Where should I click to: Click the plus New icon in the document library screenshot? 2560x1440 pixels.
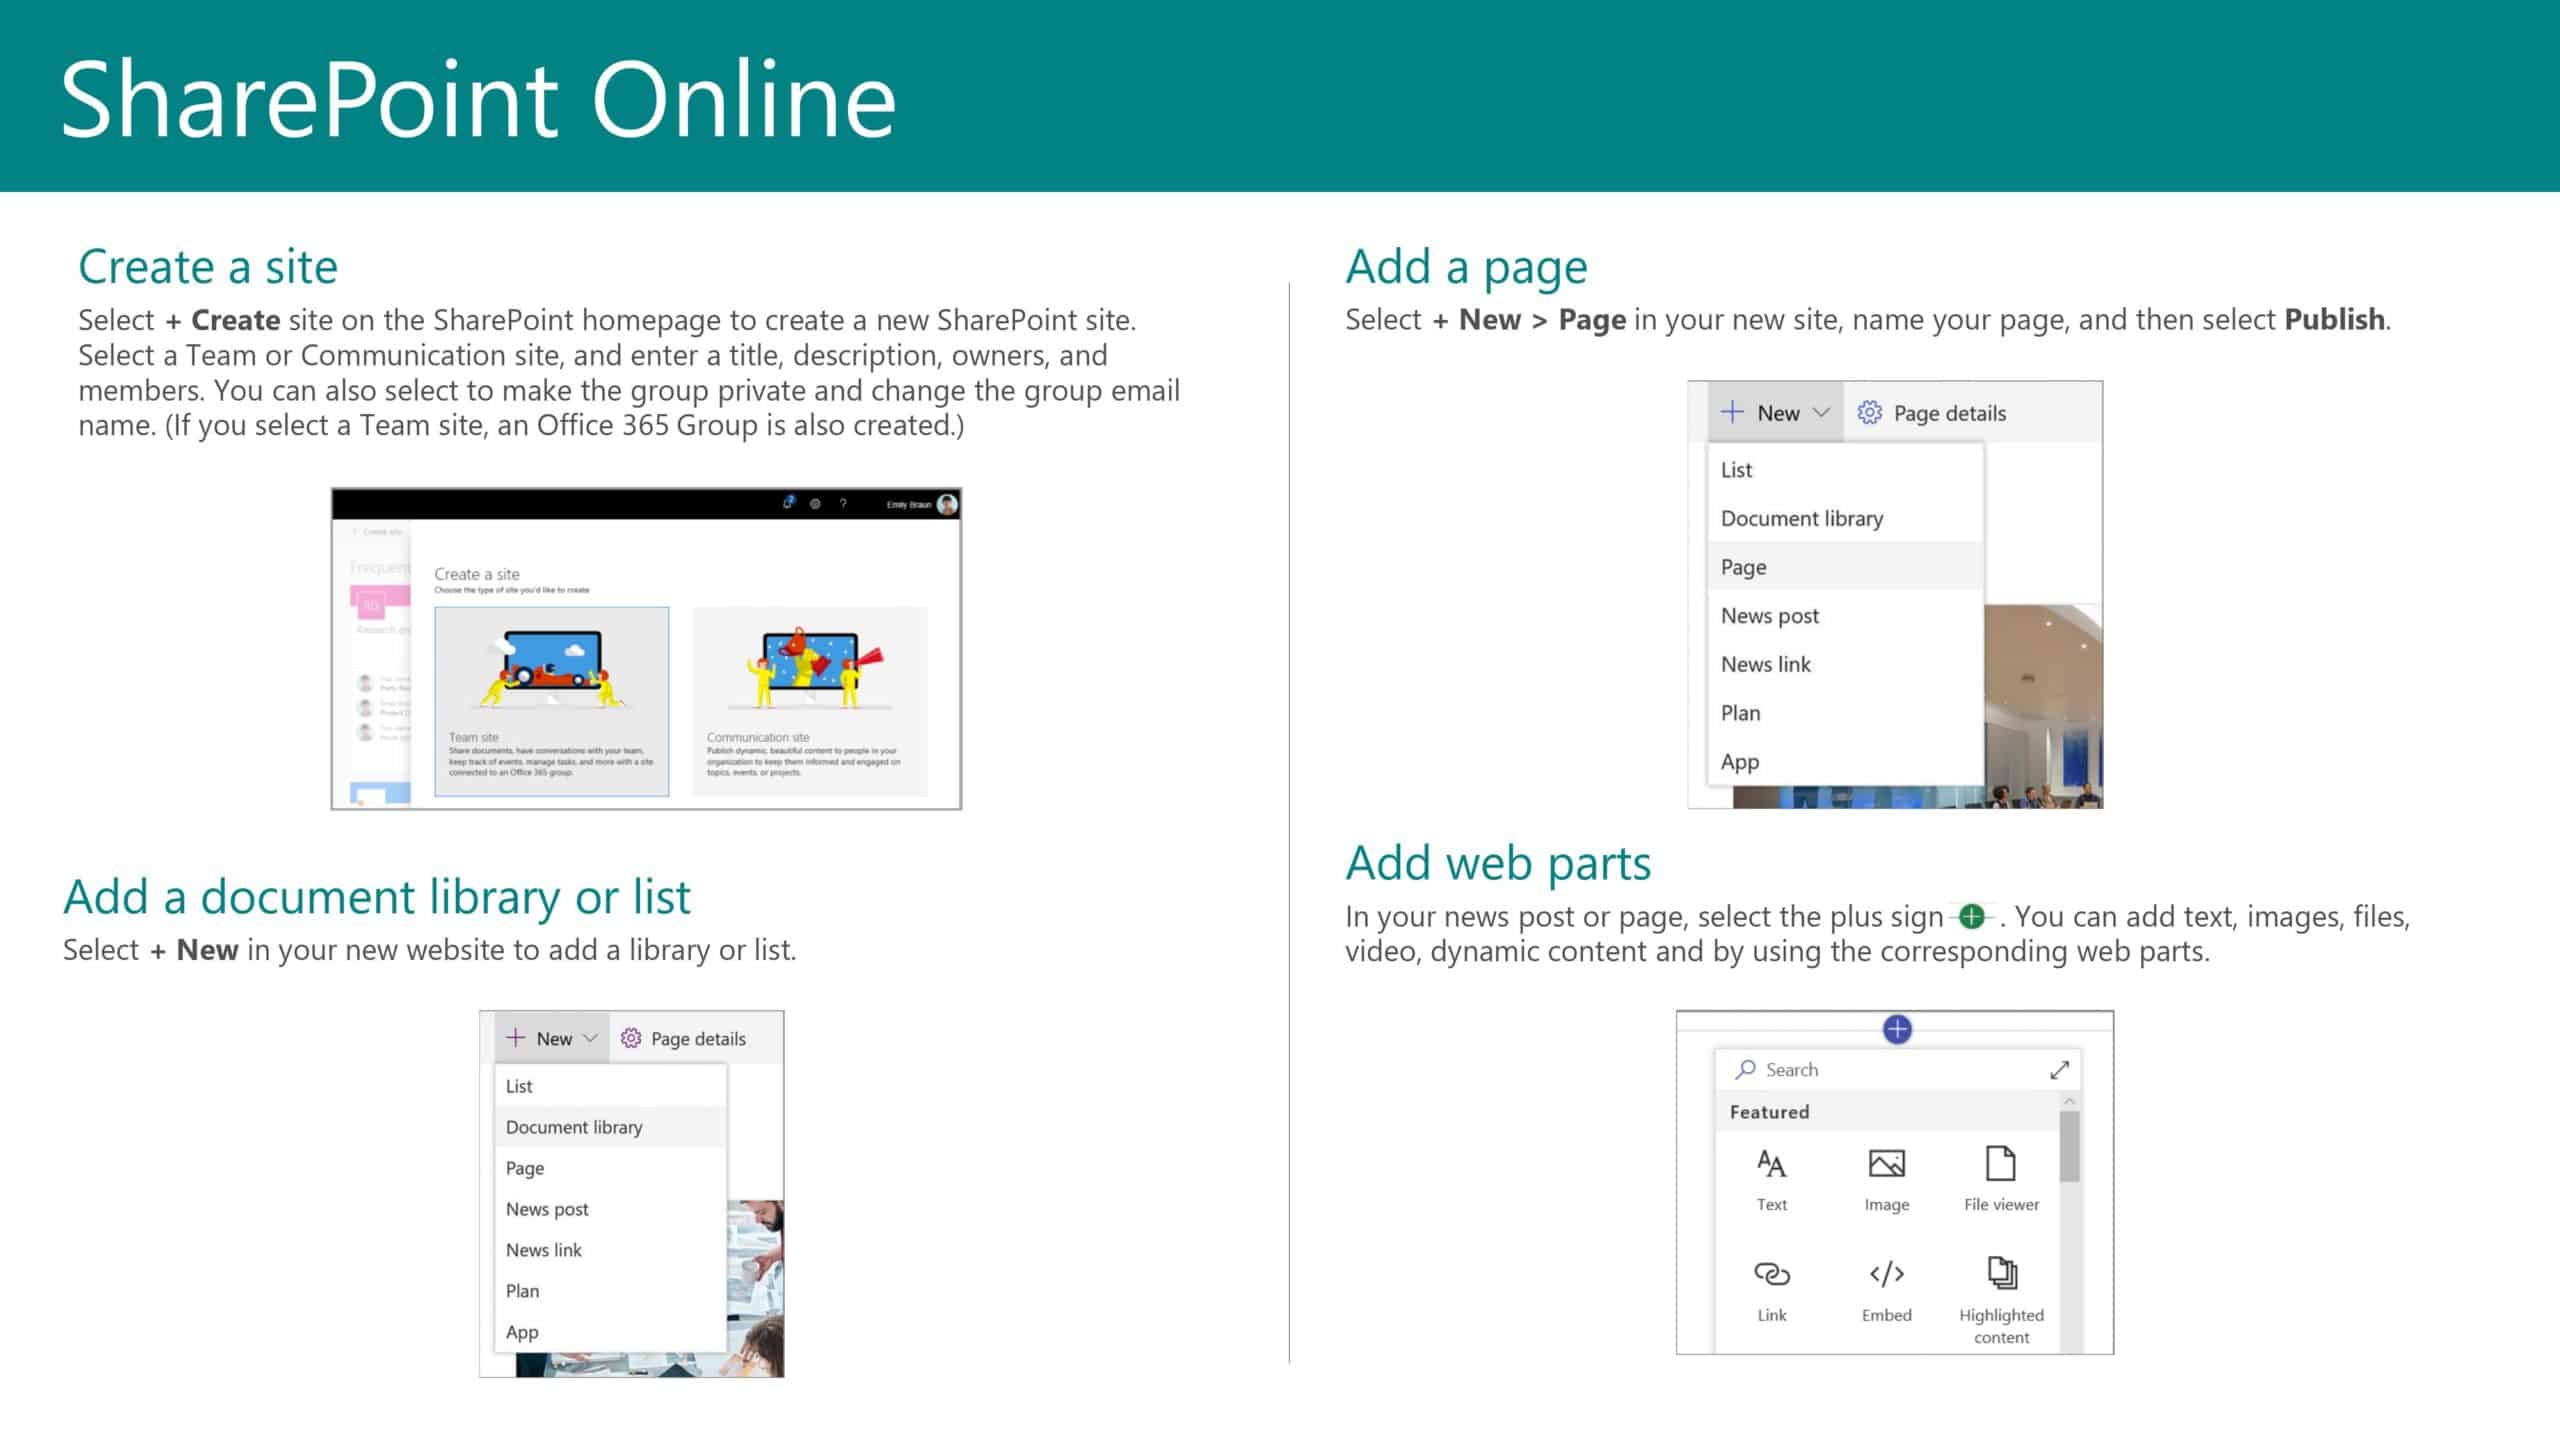click(x=515, y=1038)
